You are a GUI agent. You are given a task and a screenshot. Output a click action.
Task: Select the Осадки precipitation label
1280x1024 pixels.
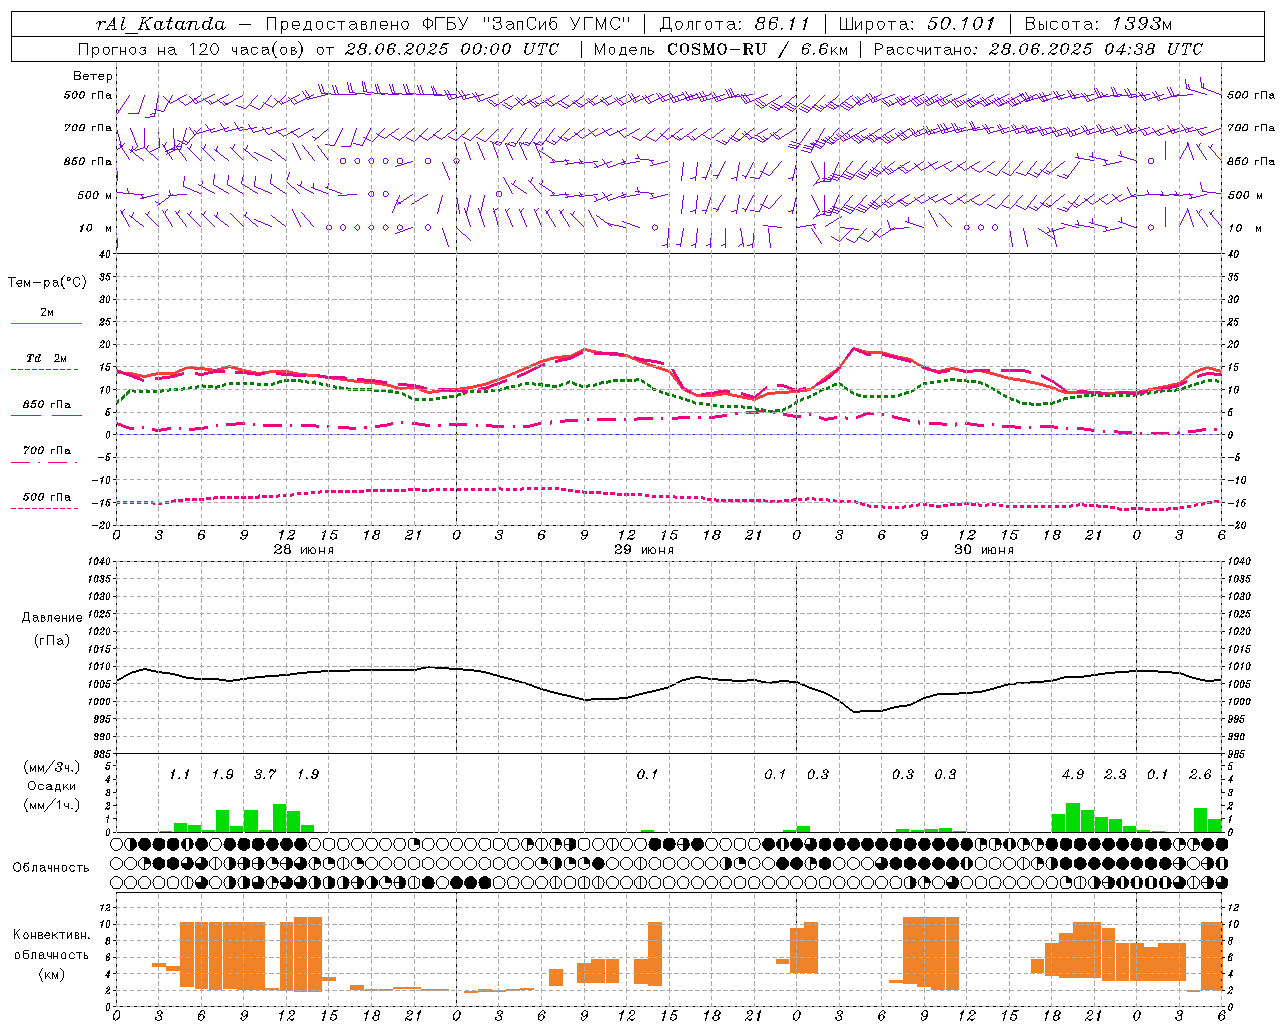51,786
